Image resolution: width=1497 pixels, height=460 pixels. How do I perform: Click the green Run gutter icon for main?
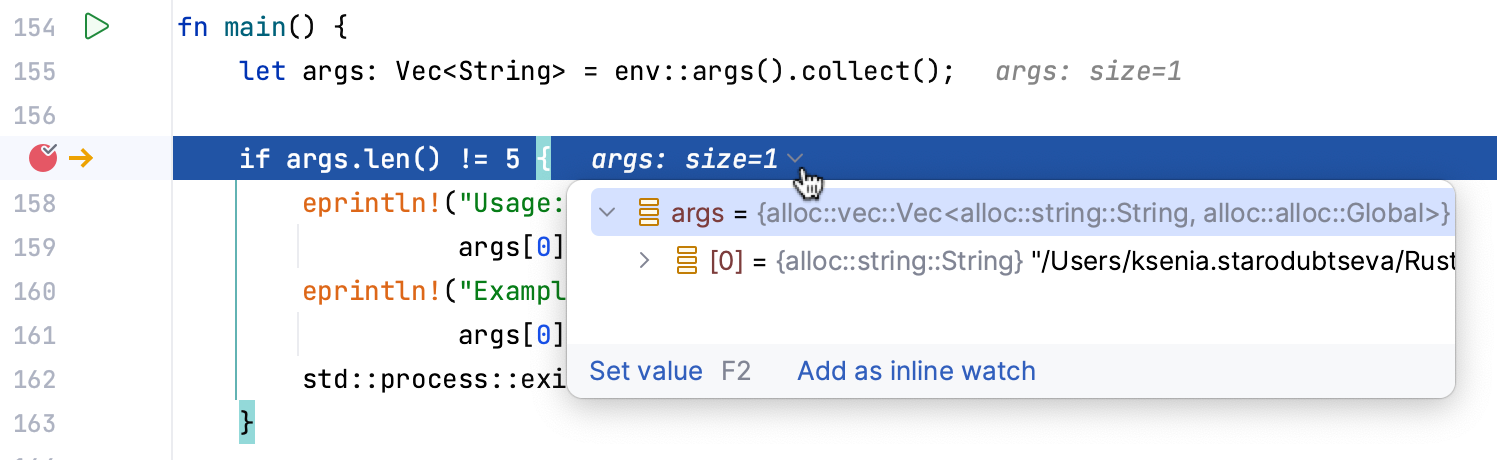(96, 27)
